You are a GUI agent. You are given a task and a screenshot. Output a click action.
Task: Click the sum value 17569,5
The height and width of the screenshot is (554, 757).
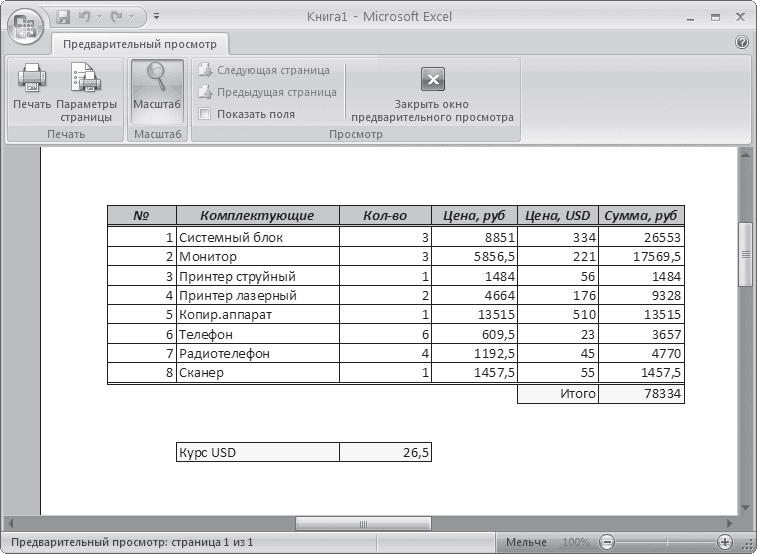coord(641,256)
